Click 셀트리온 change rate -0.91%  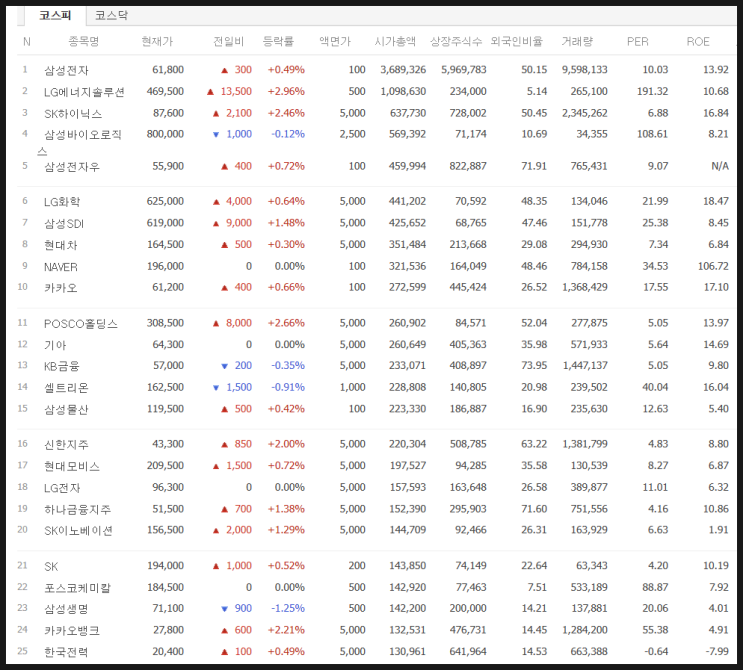[x=288, y=387]
